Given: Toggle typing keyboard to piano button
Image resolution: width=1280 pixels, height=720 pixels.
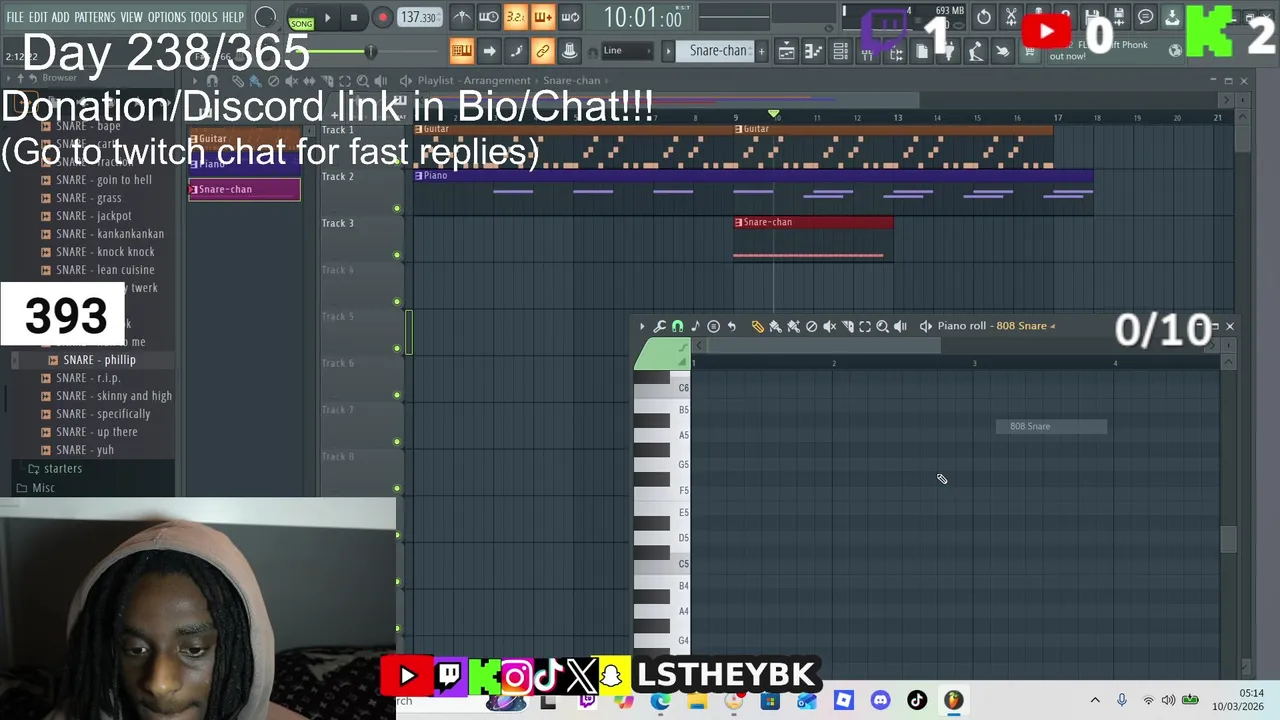Looking at the screenshot, I should click(x=462, y=51).
